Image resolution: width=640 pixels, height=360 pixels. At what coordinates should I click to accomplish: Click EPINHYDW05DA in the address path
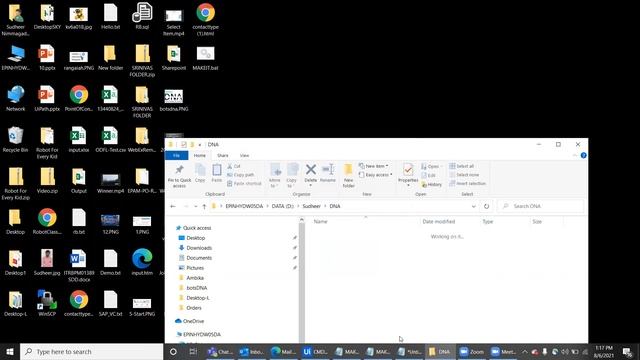point(244,206)
